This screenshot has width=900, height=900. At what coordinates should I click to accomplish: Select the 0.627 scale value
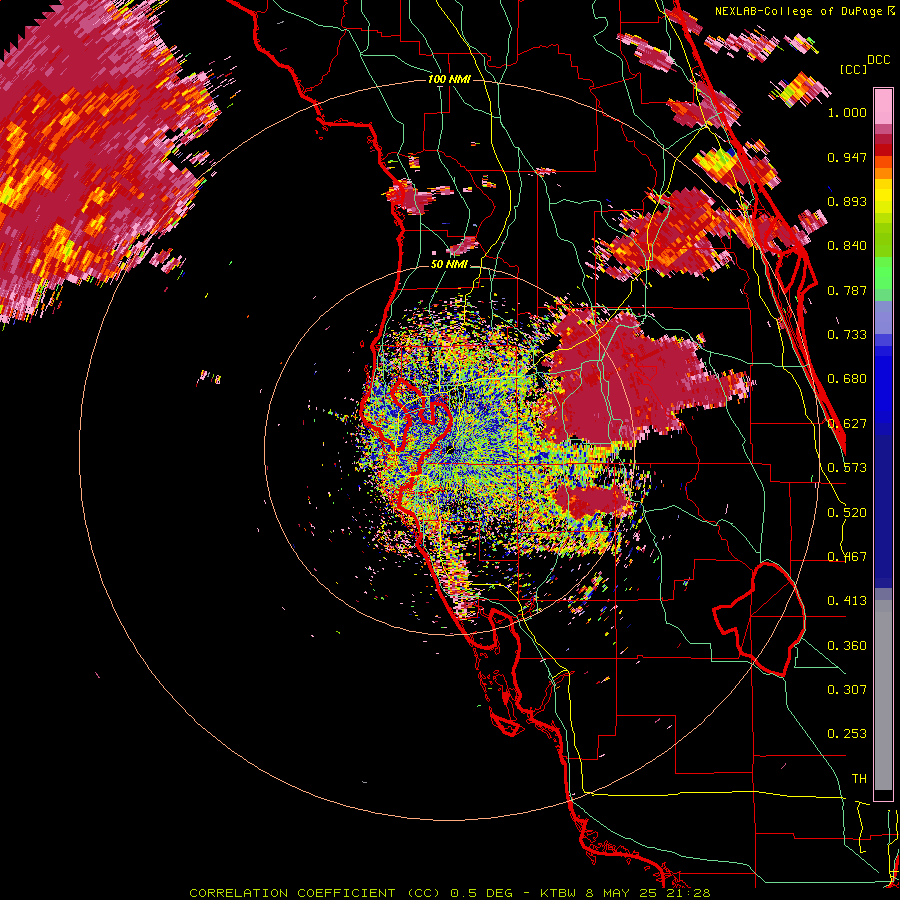point(847,424)
